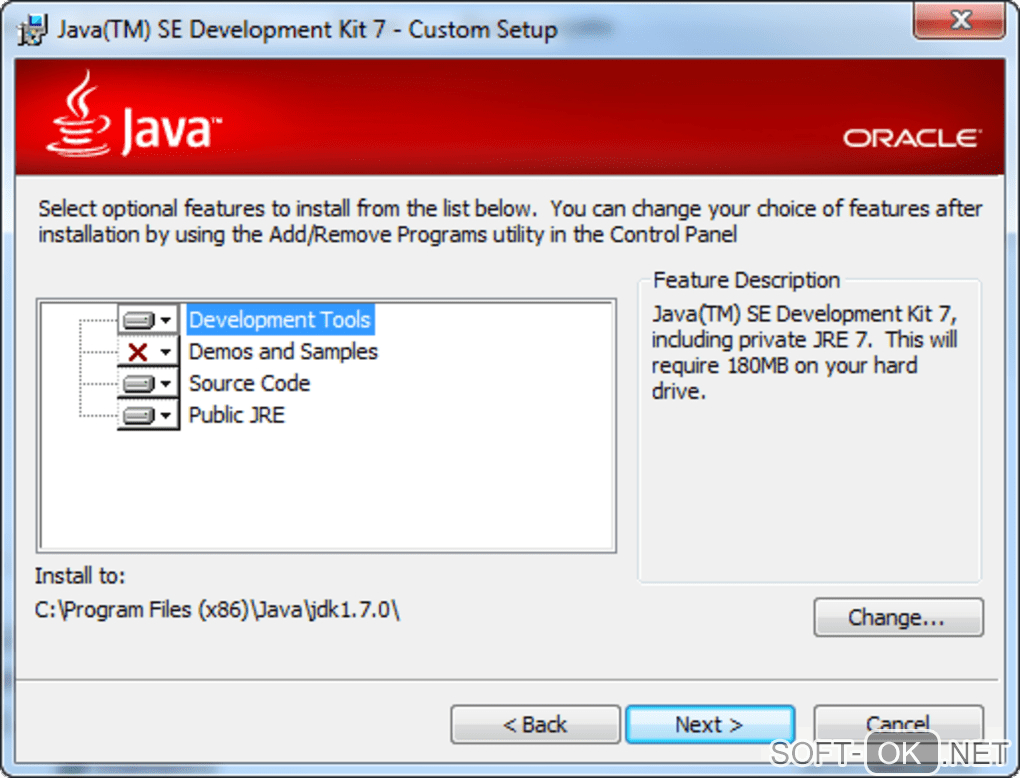Close the Custom Setup window
This screenshot has height=778, width=1020.
[960, 20]
